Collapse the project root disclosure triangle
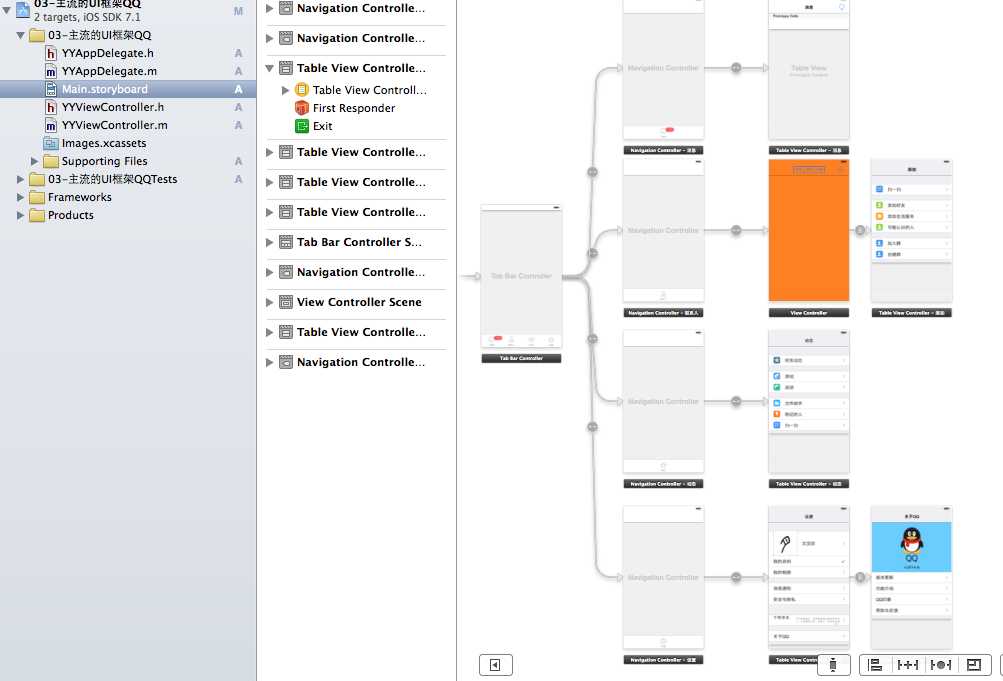The height and width of the screenshot is (681, 1003). (6, 10)
